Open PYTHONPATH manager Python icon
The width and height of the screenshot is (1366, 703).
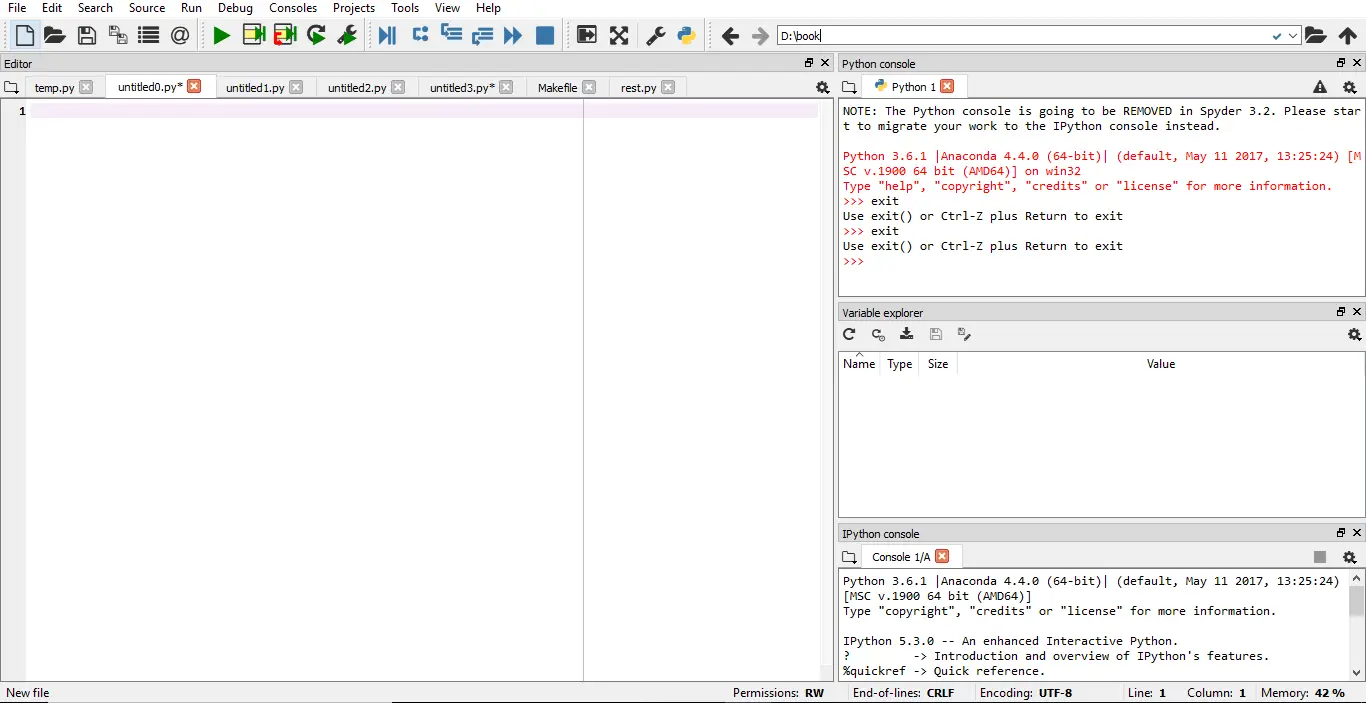pos(686,36)
